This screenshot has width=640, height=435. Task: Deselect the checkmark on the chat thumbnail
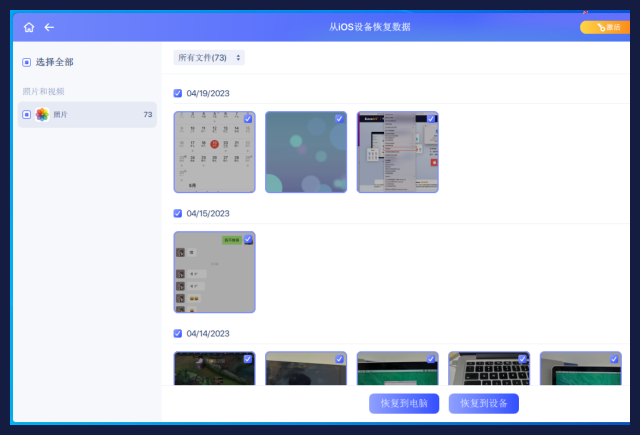coord(248,240)
